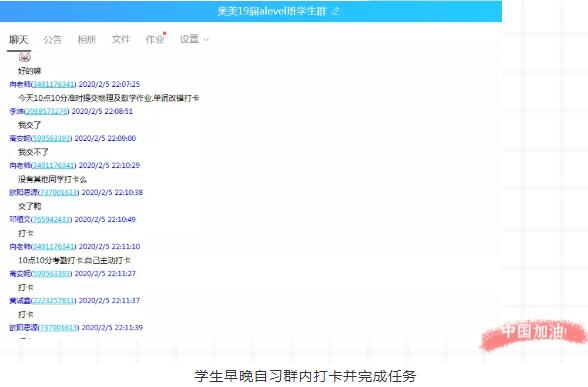Viewport: 588px width, 387px height.
Task: Click sender name before 765942433
Action: [x=20, y=219]
